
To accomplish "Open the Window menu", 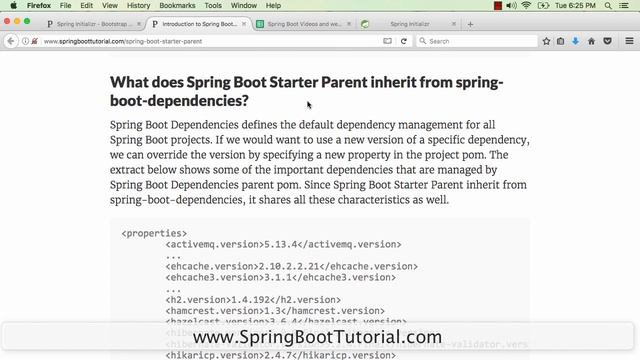I will click(x=244, y=6).
